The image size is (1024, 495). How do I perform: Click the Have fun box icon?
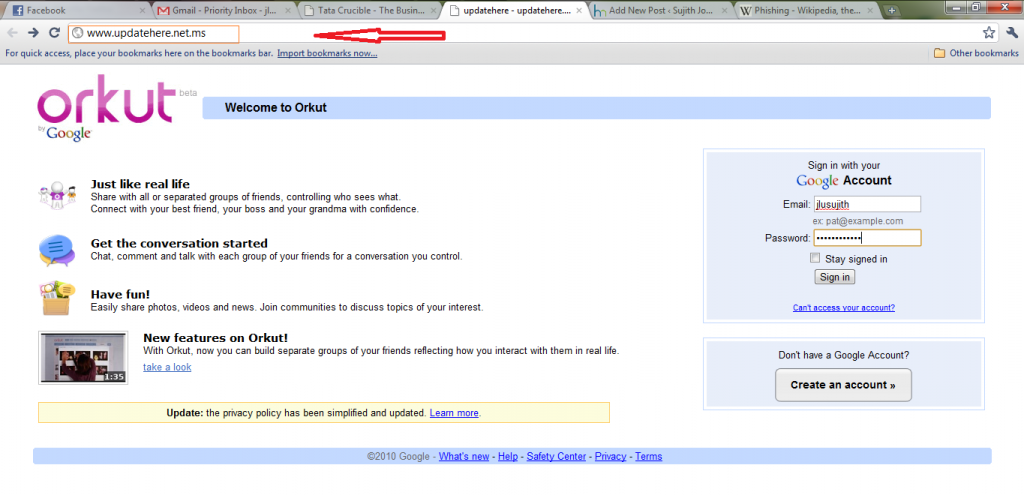57,298
